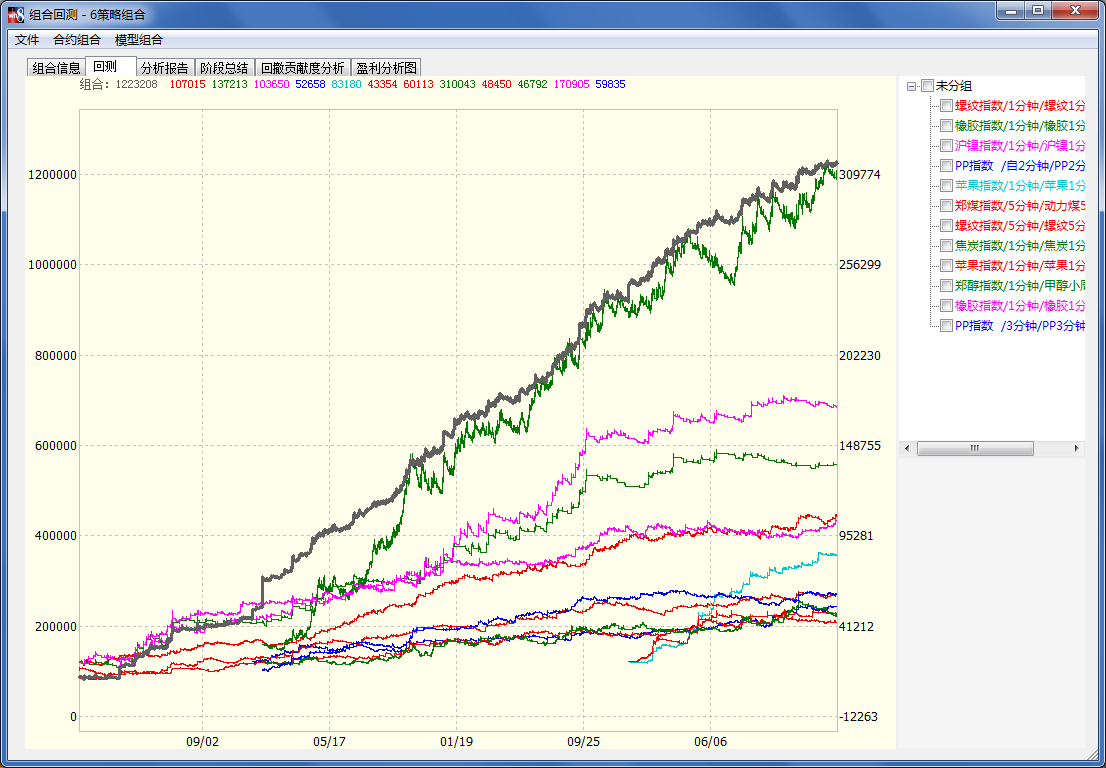Screen dimensions: 1106x768
Task: Enable the green 橡胶指数/1分钟 checkbox
Action: [947, 126]
